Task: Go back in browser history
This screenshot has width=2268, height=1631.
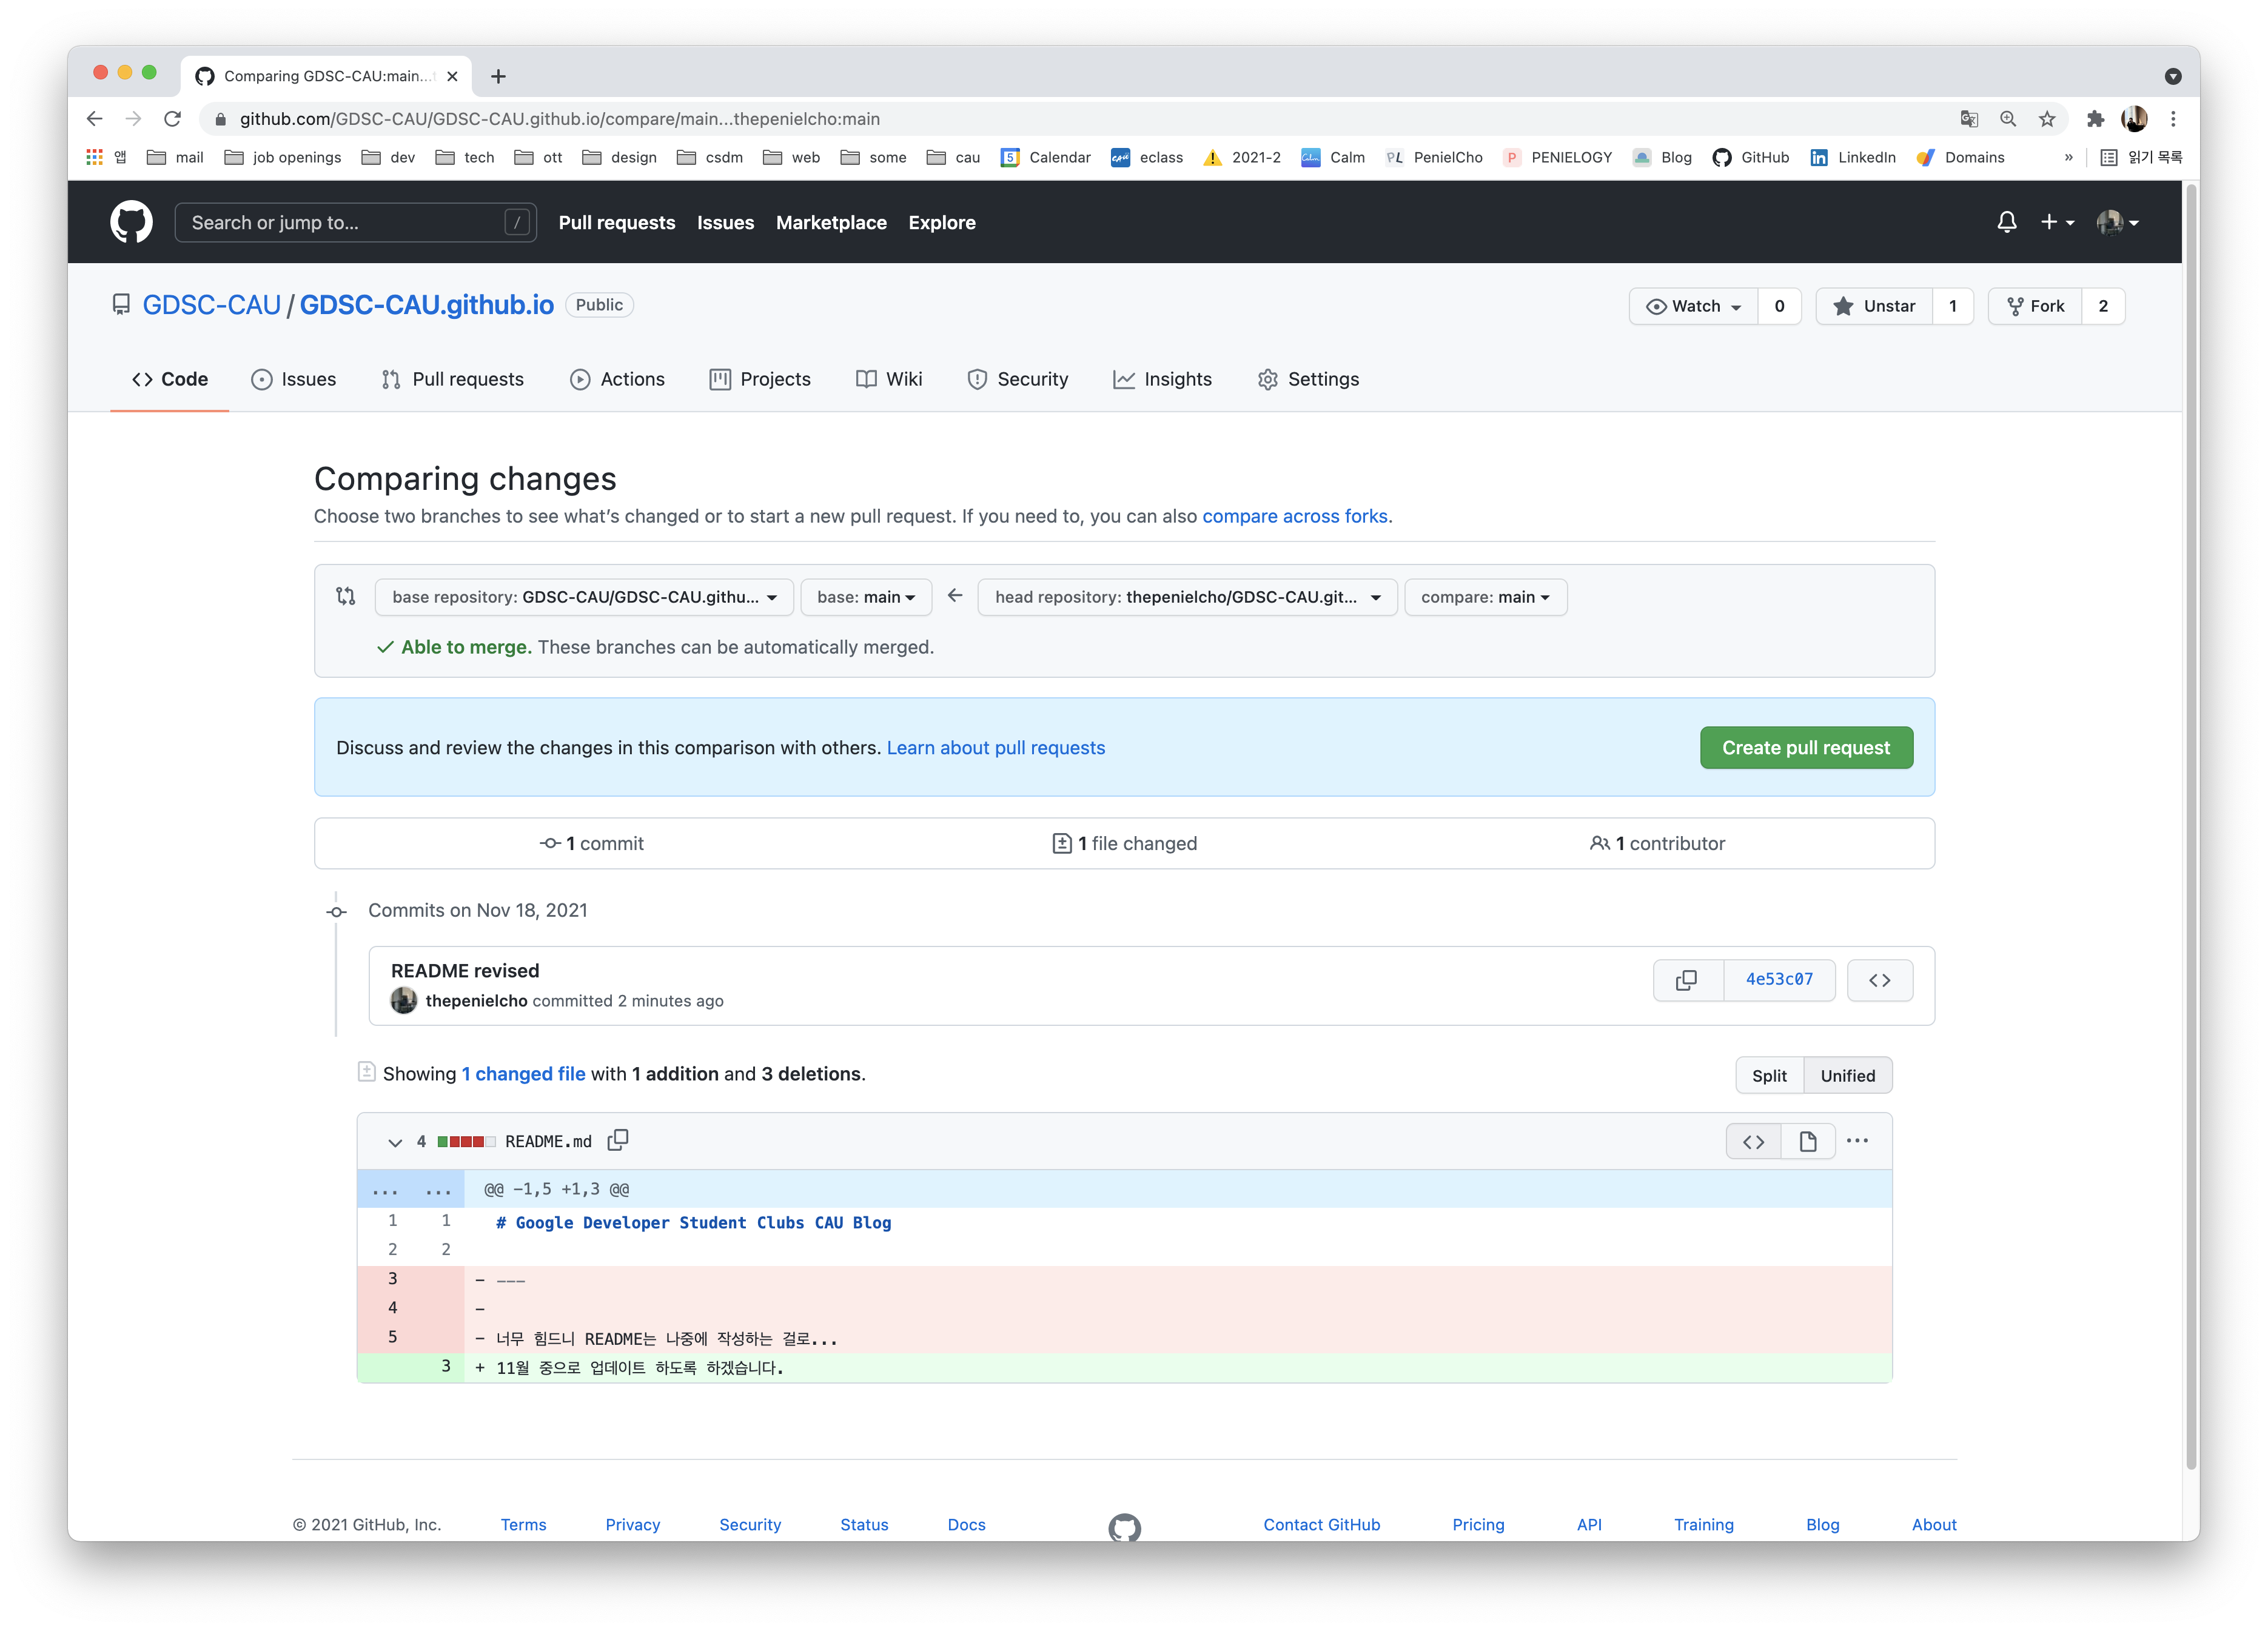Action: point(94,119)
